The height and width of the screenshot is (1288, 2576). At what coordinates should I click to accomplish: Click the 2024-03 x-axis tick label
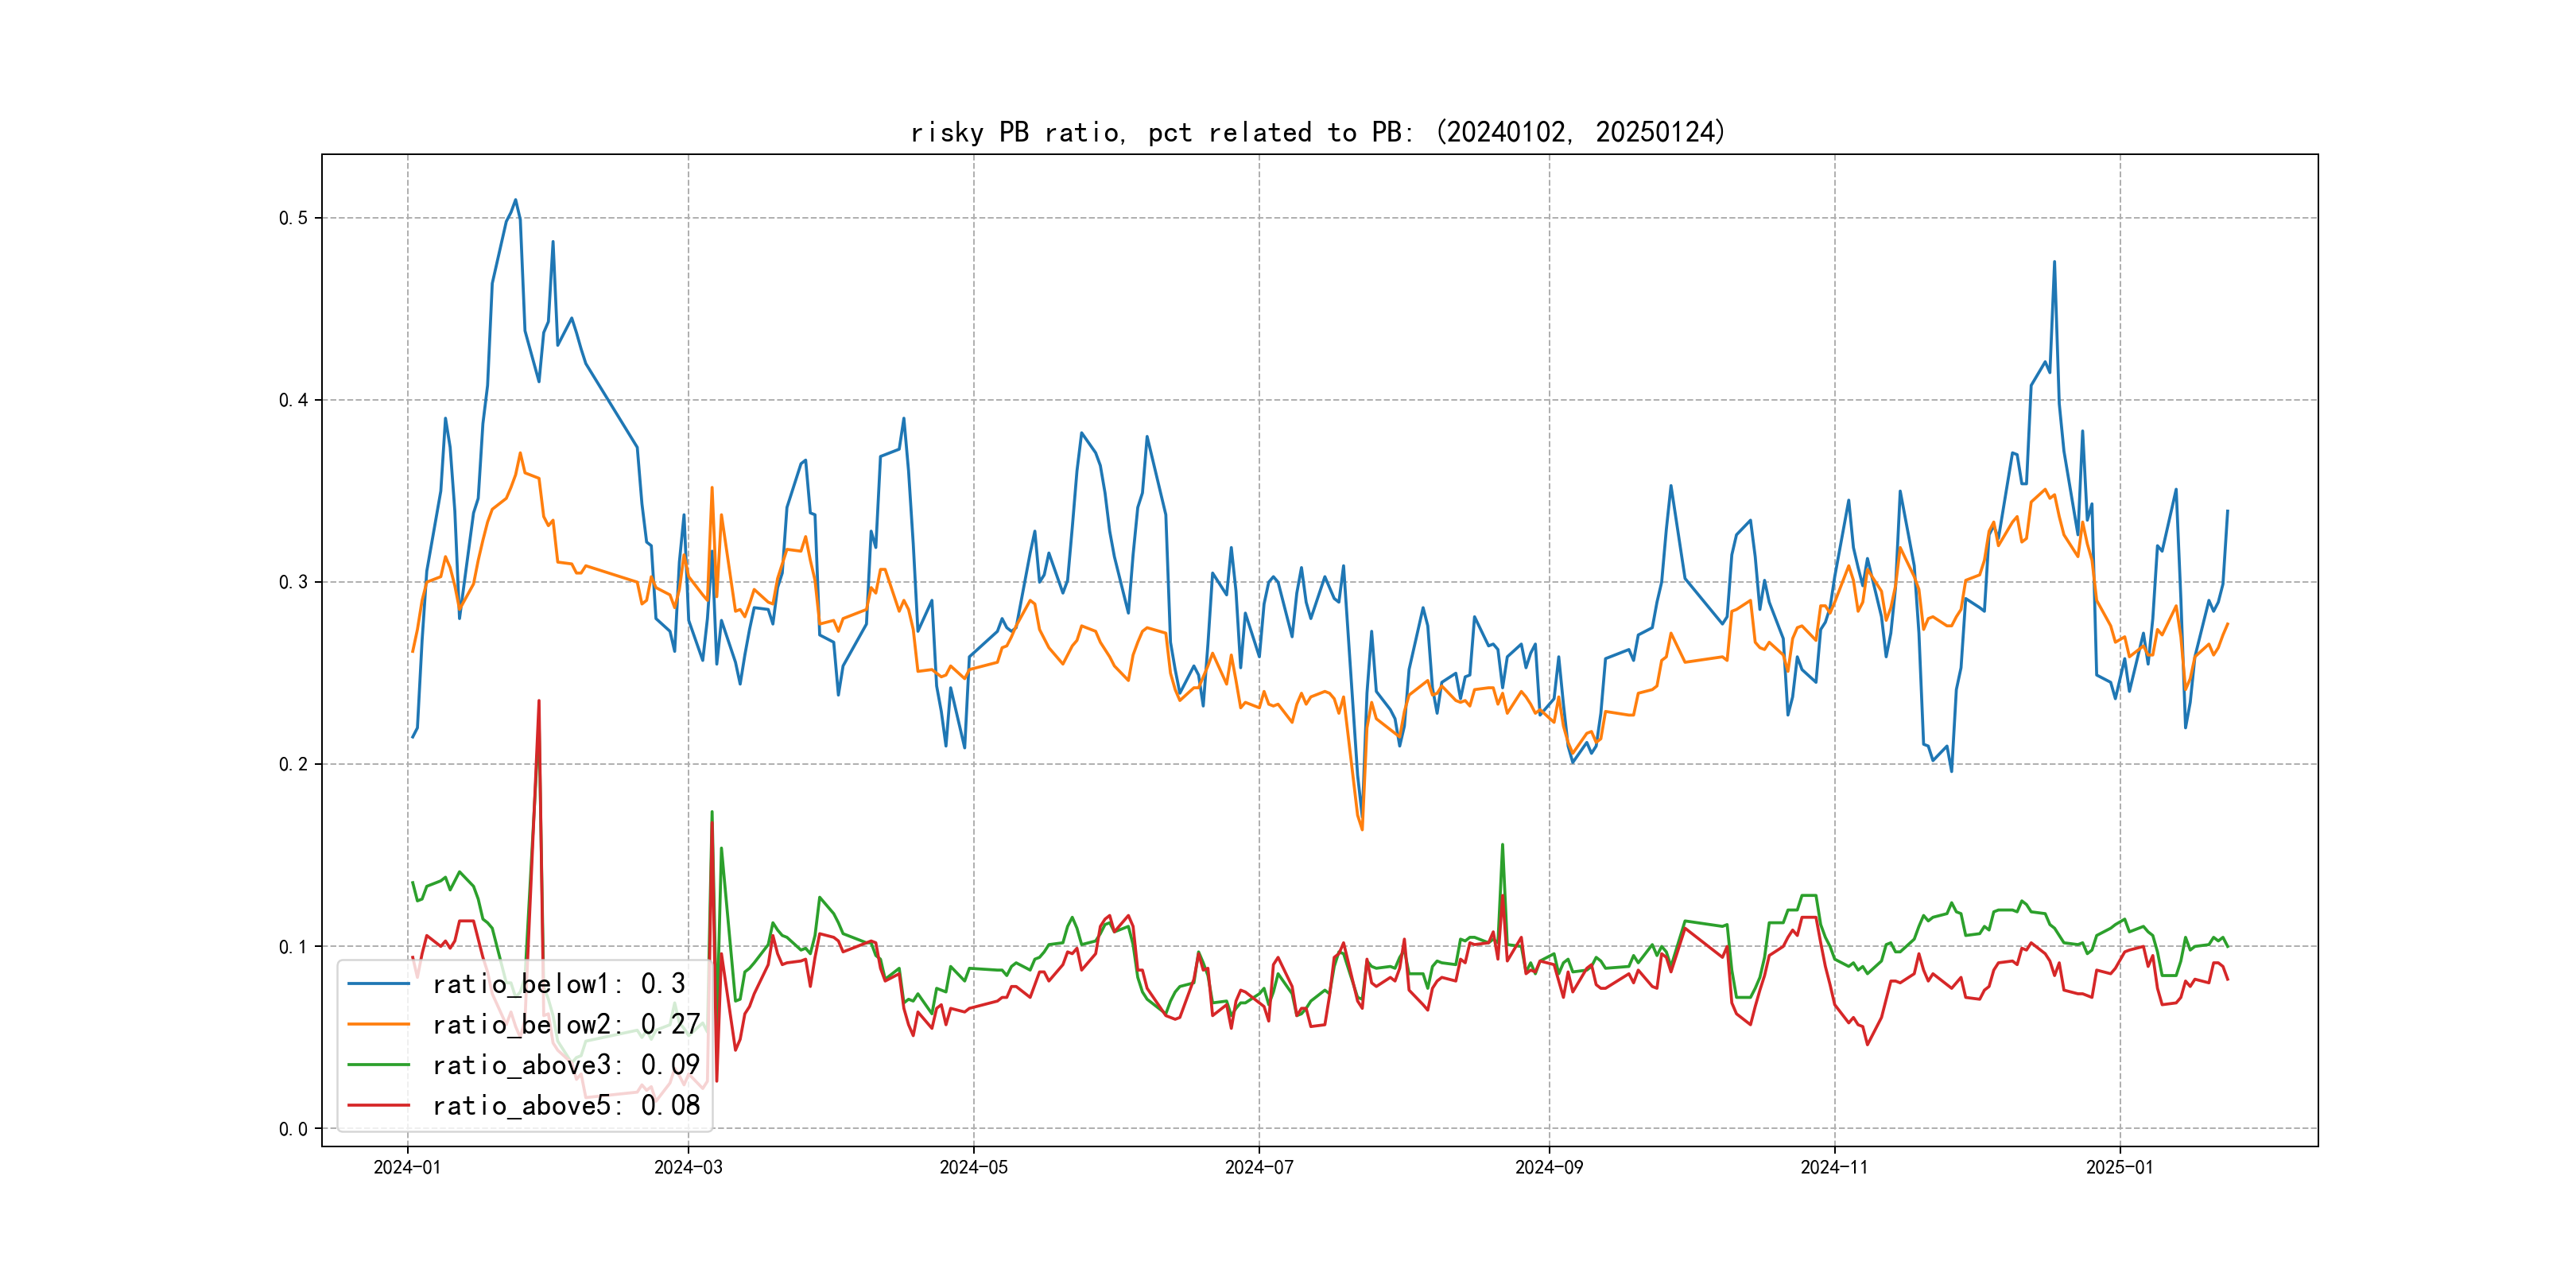(688, 1167)
